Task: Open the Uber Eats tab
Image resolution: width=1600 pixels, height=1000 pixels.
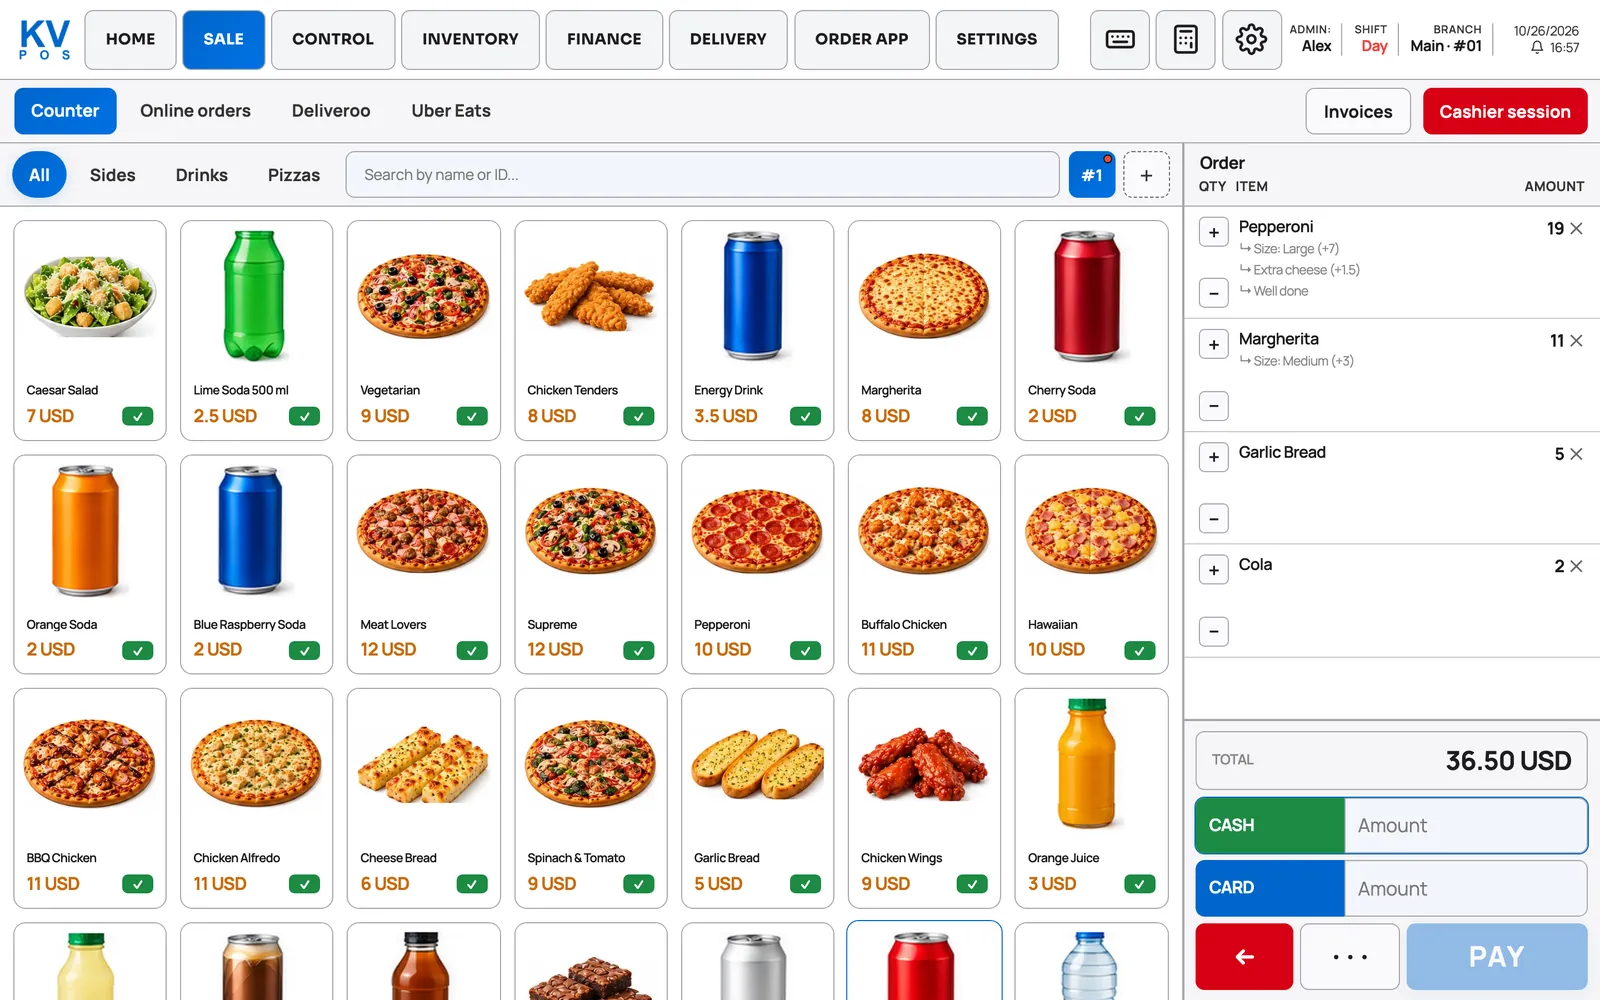Action: click(x=451, y=111)
